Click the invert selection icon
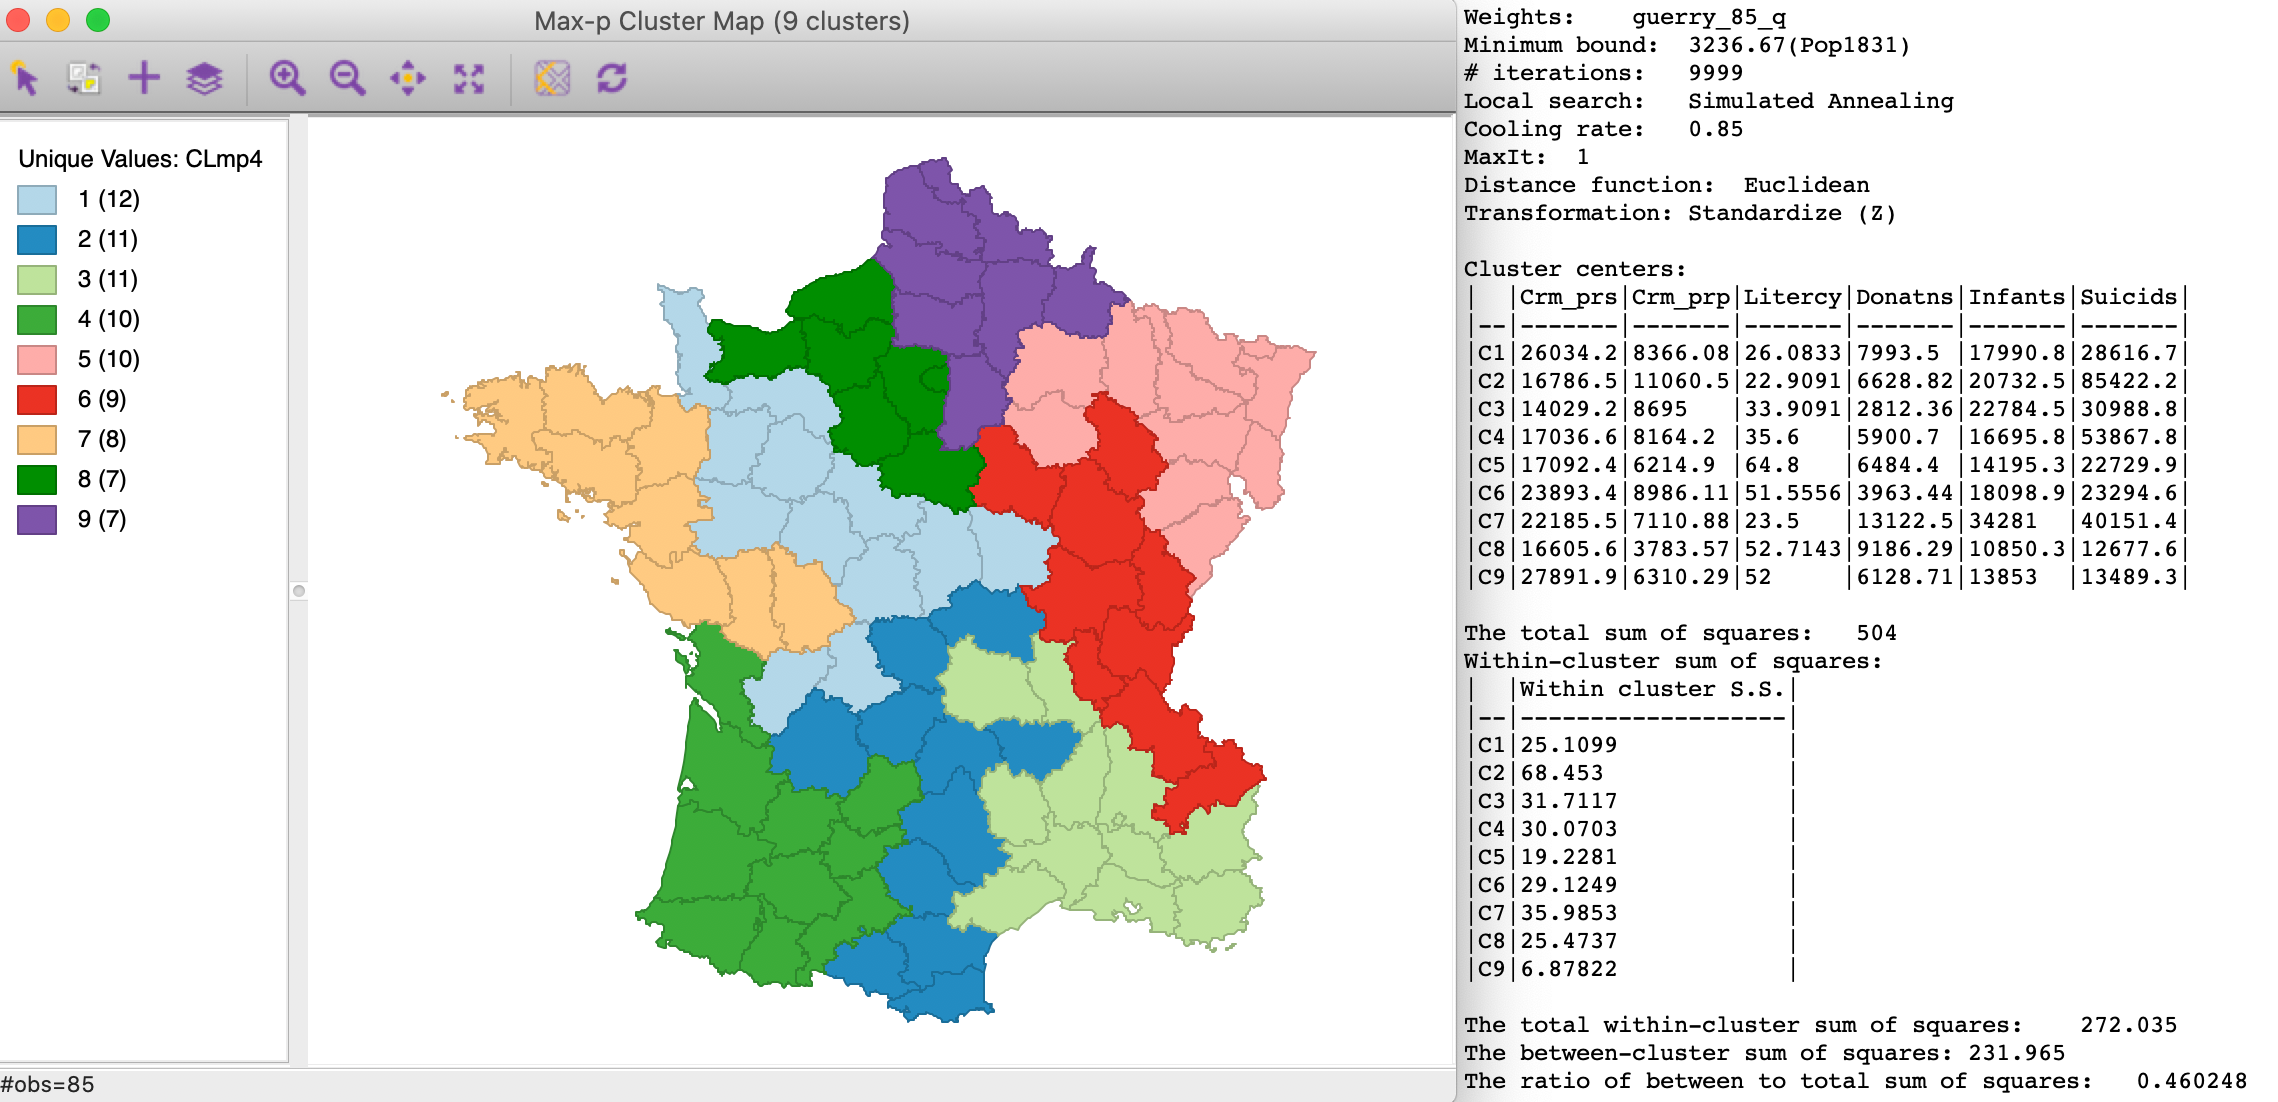 [x=84, y=78]
